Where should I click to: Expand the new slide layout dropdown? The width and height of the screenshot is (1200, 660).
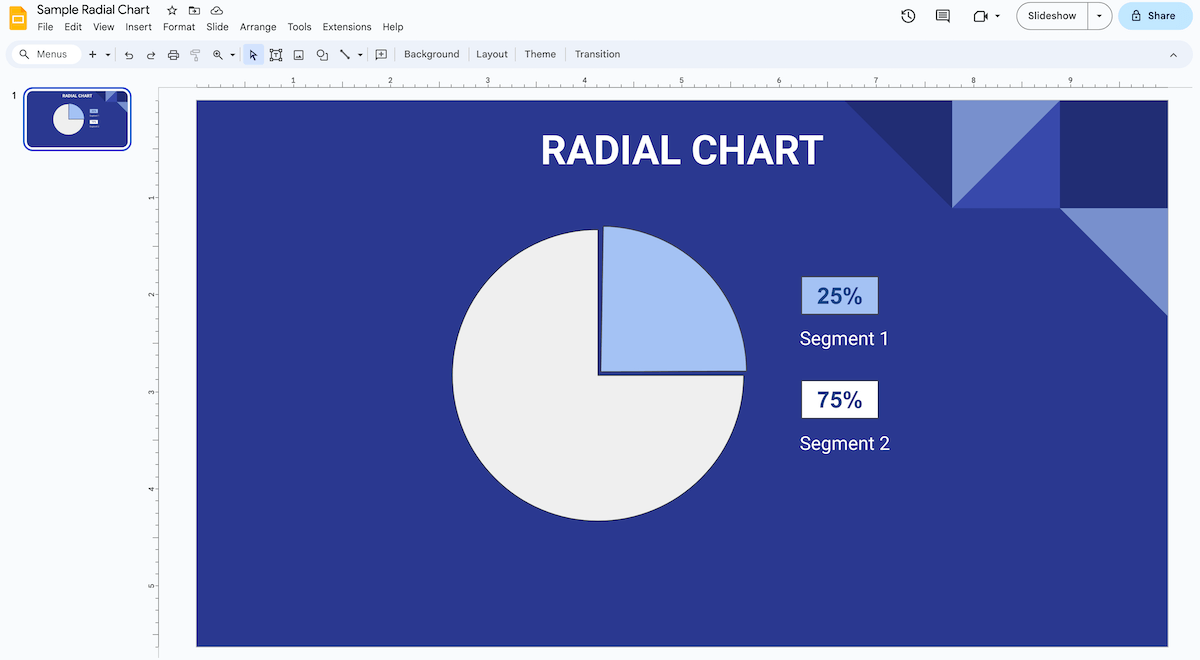[108, 54]
